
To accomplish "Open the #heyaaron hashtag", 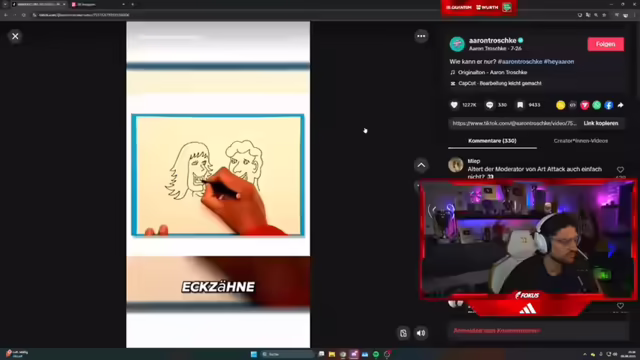I will click(559, 62).
